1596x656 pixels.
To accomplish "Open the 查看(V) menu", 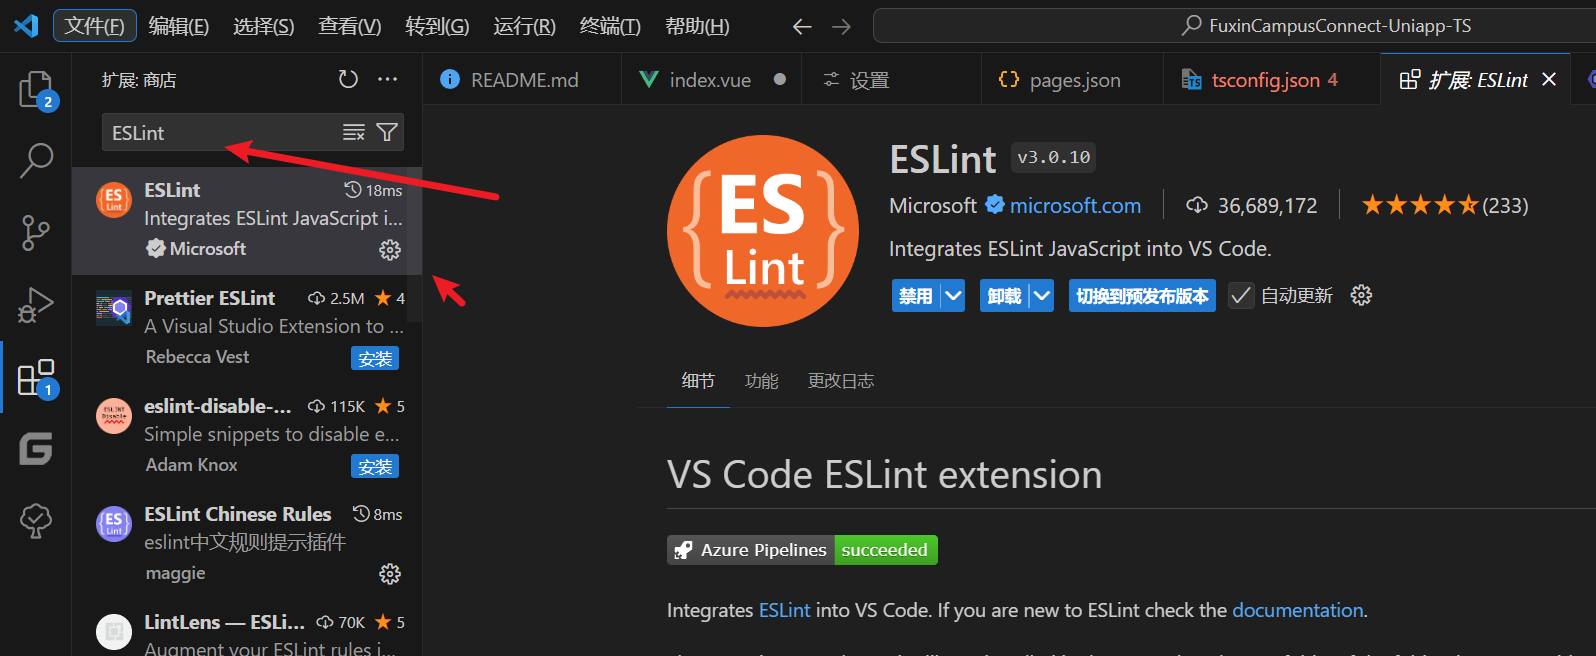I will point(350,26).
